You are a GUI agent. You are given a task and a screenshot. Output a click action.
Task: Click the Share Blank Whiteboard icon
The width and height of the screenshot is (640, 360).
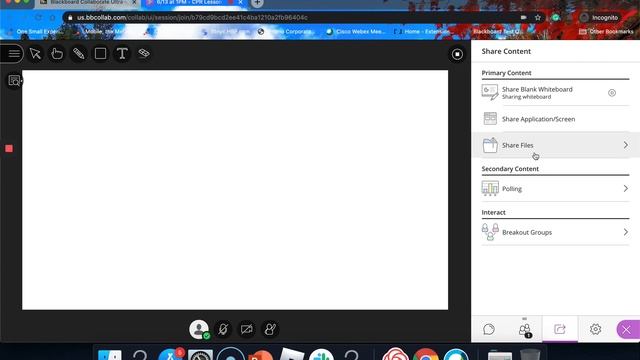click(x=490, y=92)
